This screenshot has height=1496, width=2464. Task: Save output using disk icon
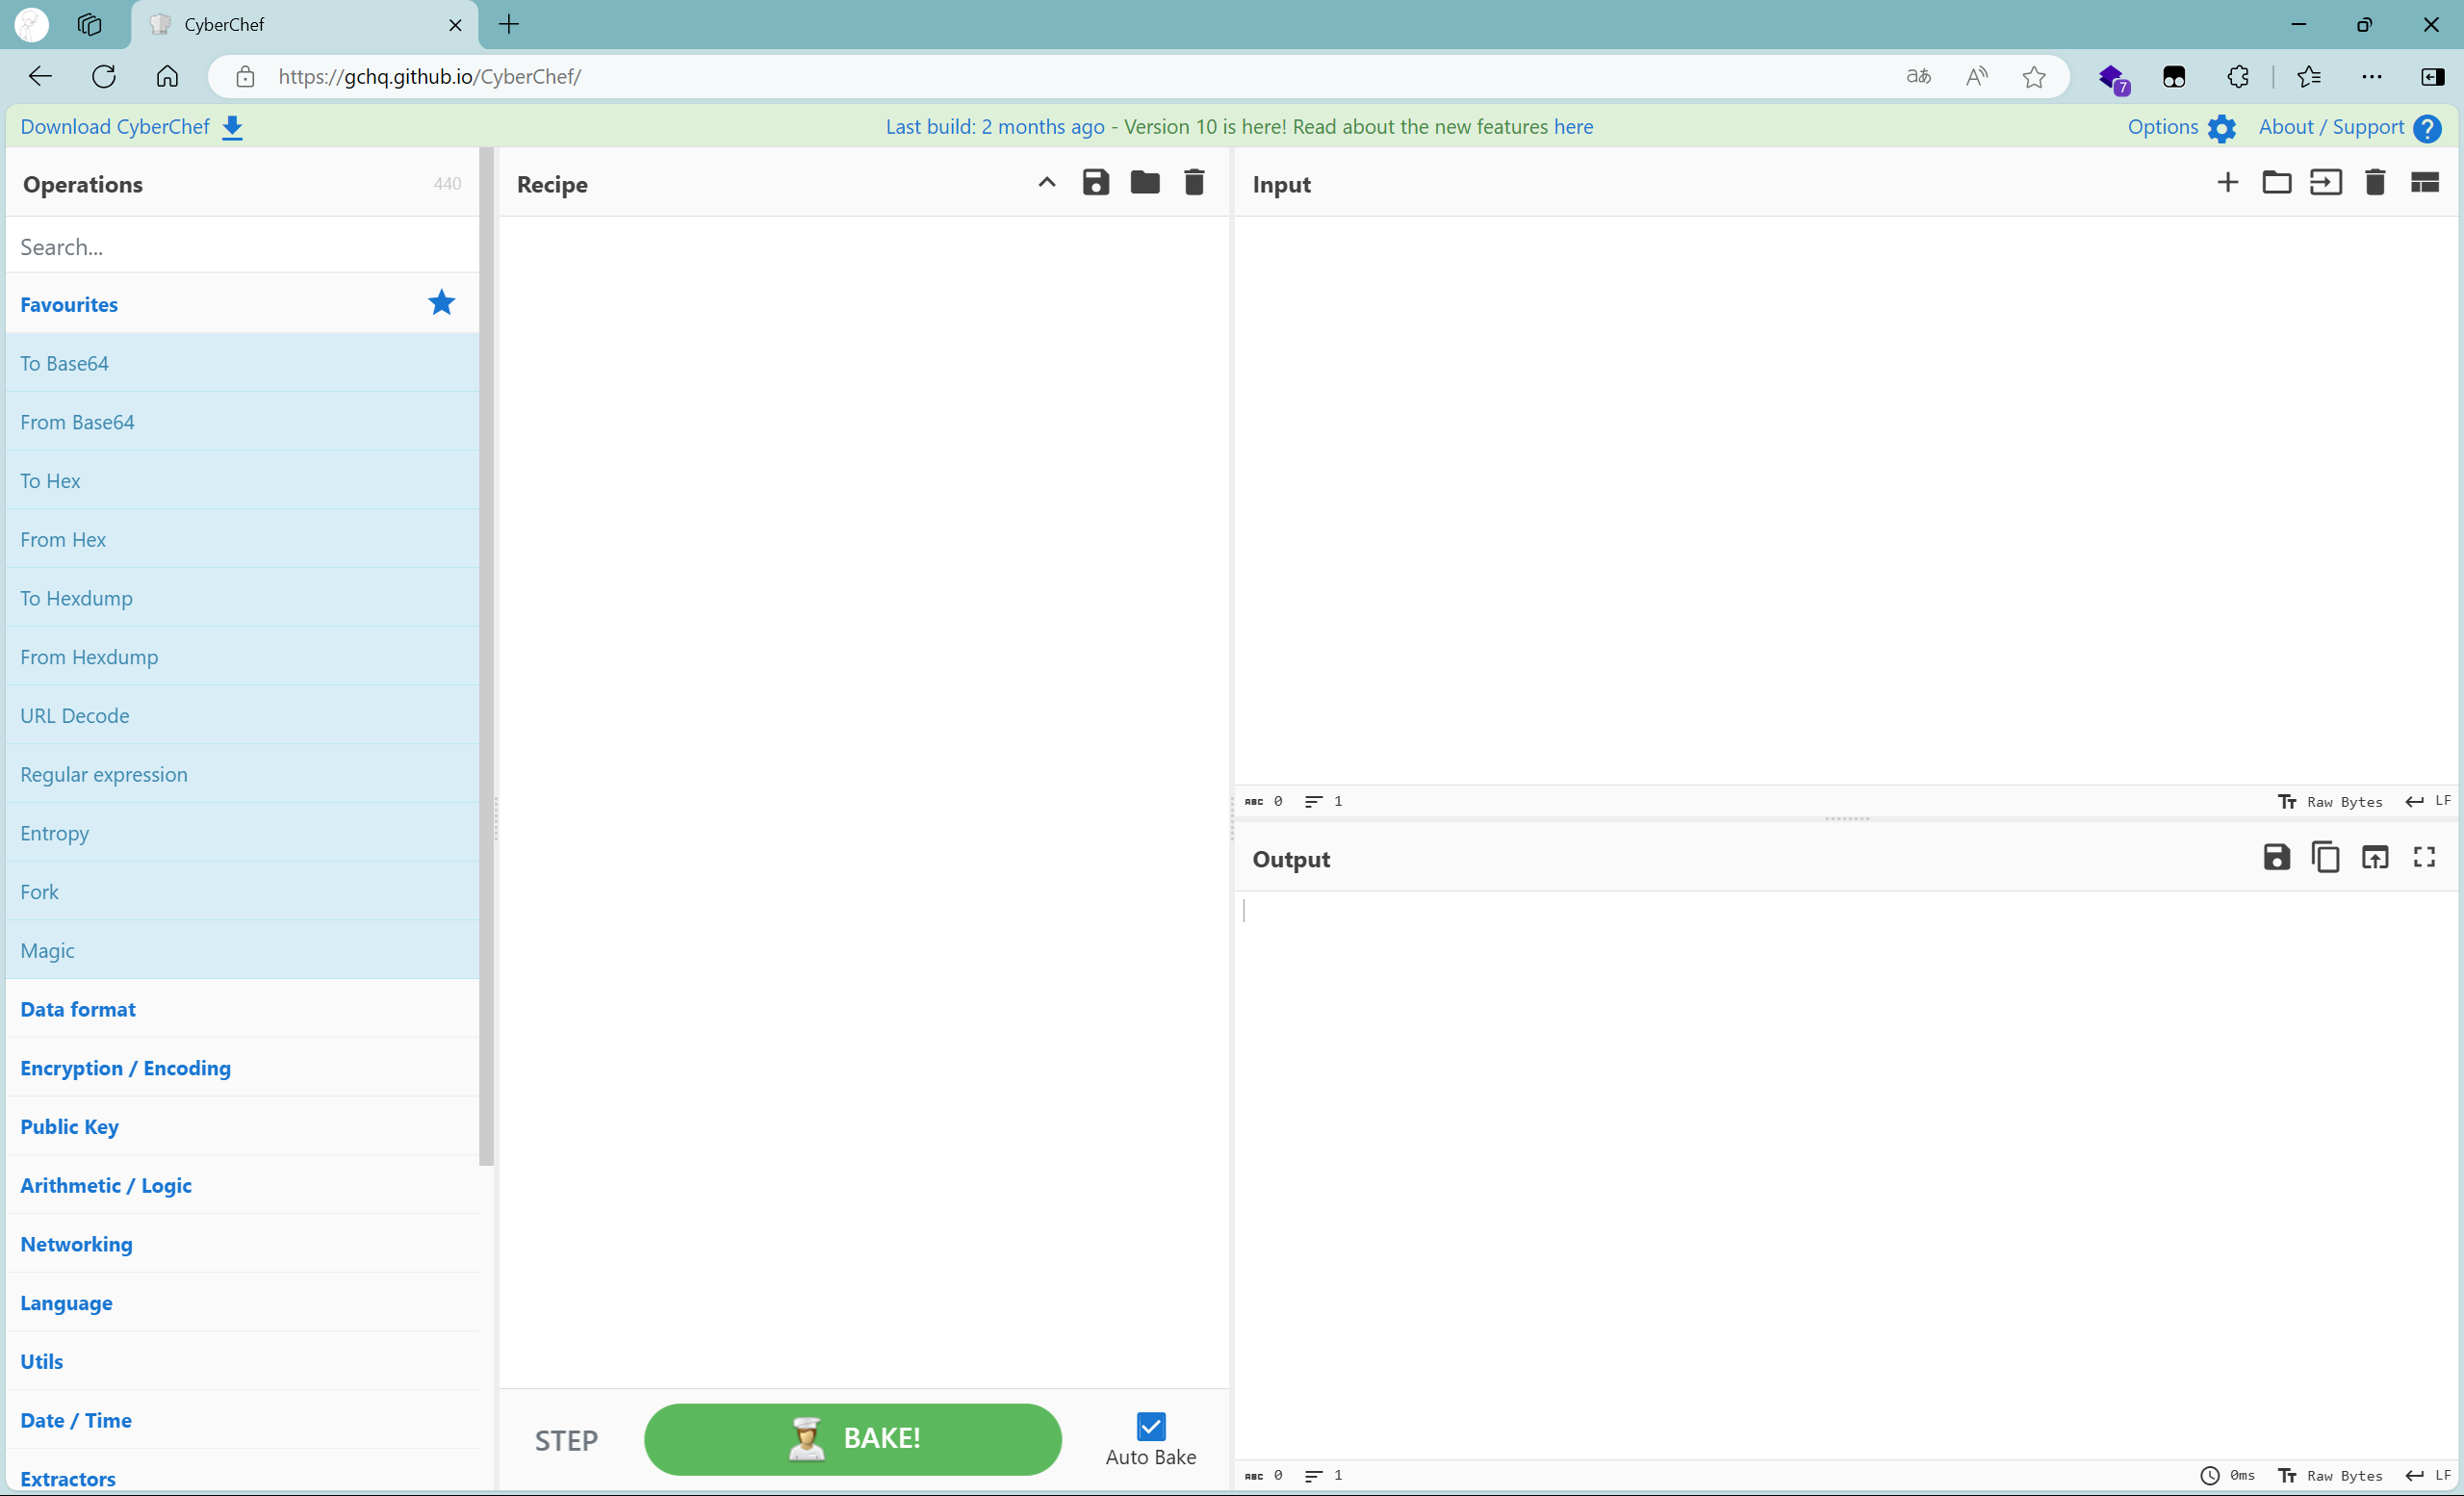click(2275, 859)
